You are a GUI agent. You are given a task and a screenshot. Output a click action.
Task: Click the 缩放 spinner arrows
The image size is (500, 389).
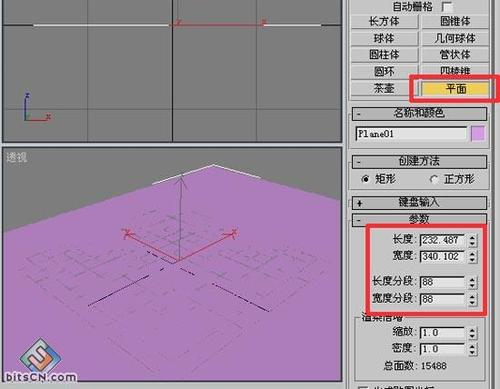[472, 333]
